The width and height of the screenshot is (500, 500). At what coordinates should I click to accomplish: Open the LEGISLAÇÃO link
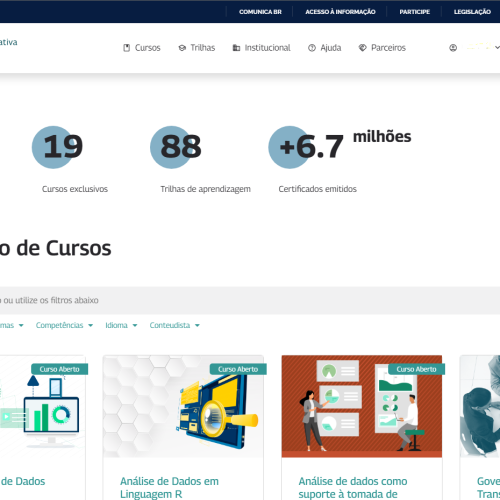[x=472, y=12]
